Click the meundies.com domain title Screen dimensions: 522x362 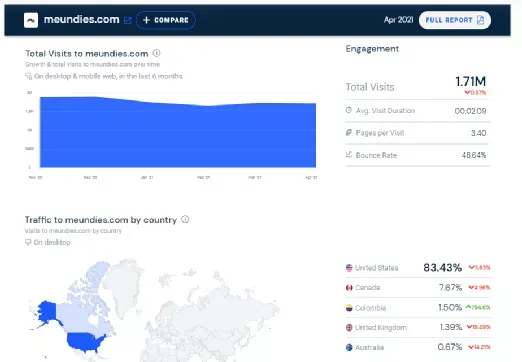click(81, 20)
